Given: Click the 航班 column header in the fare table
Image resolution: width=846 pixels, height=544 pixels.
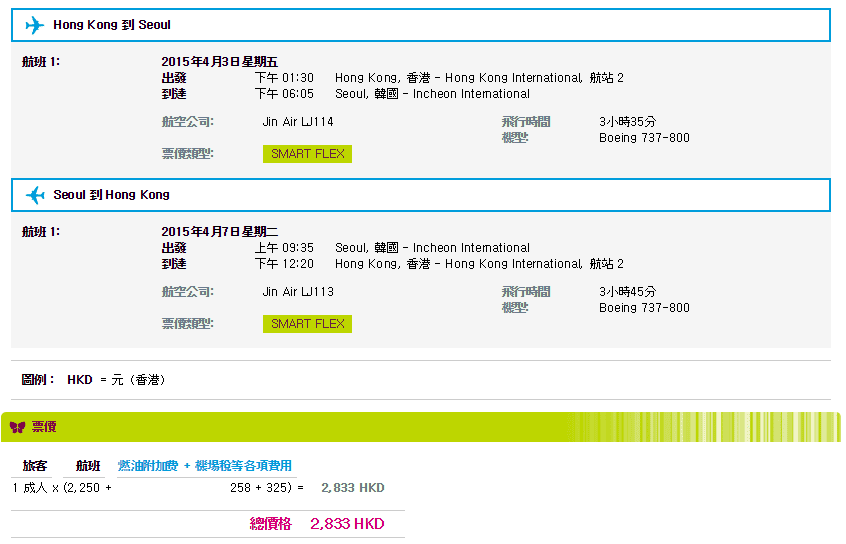Looking at the screenshot, I should 88,466.
